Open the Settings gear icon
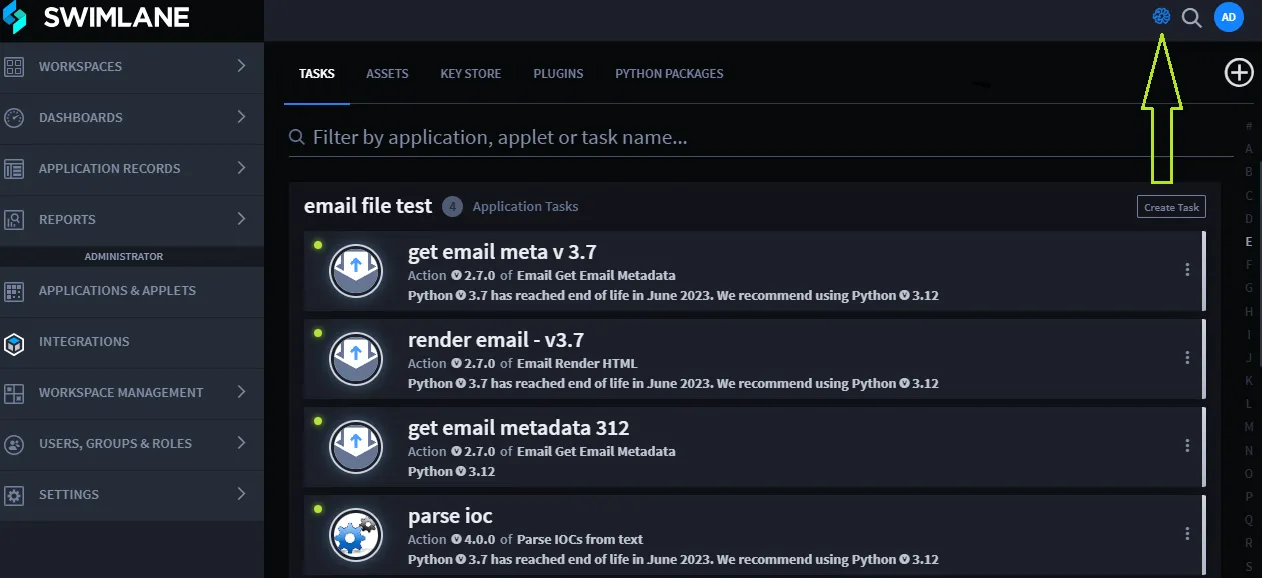Viewport: 1262px width, 578px height. click(x=14, y=495)
